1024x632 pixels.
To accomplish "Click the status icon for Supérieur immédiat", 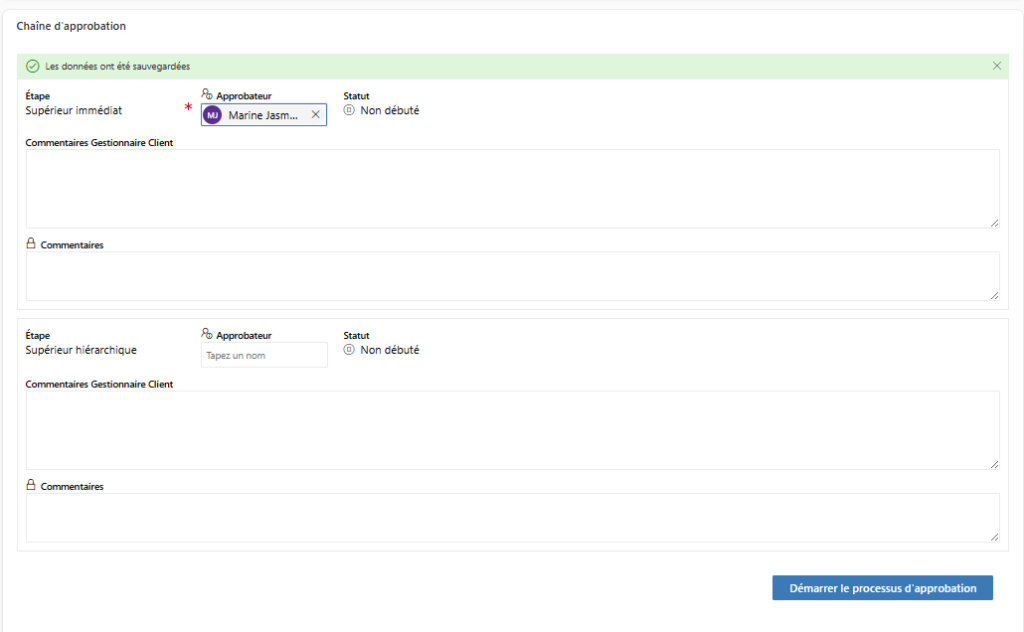I will 349,110.
